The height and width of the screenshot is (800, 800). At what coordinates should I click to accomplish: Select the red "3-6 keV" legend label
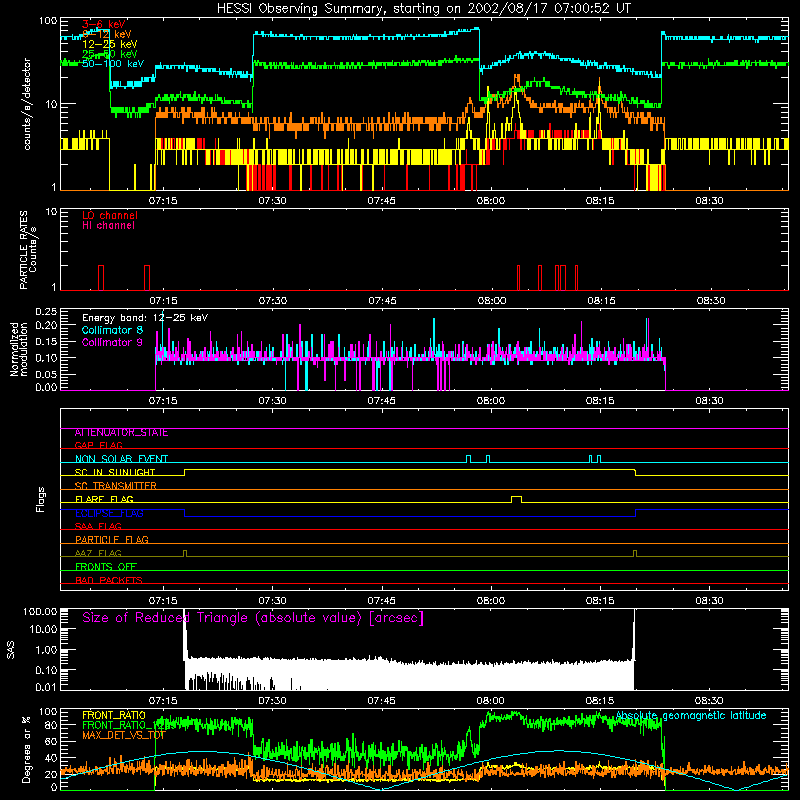pos(103,24)
